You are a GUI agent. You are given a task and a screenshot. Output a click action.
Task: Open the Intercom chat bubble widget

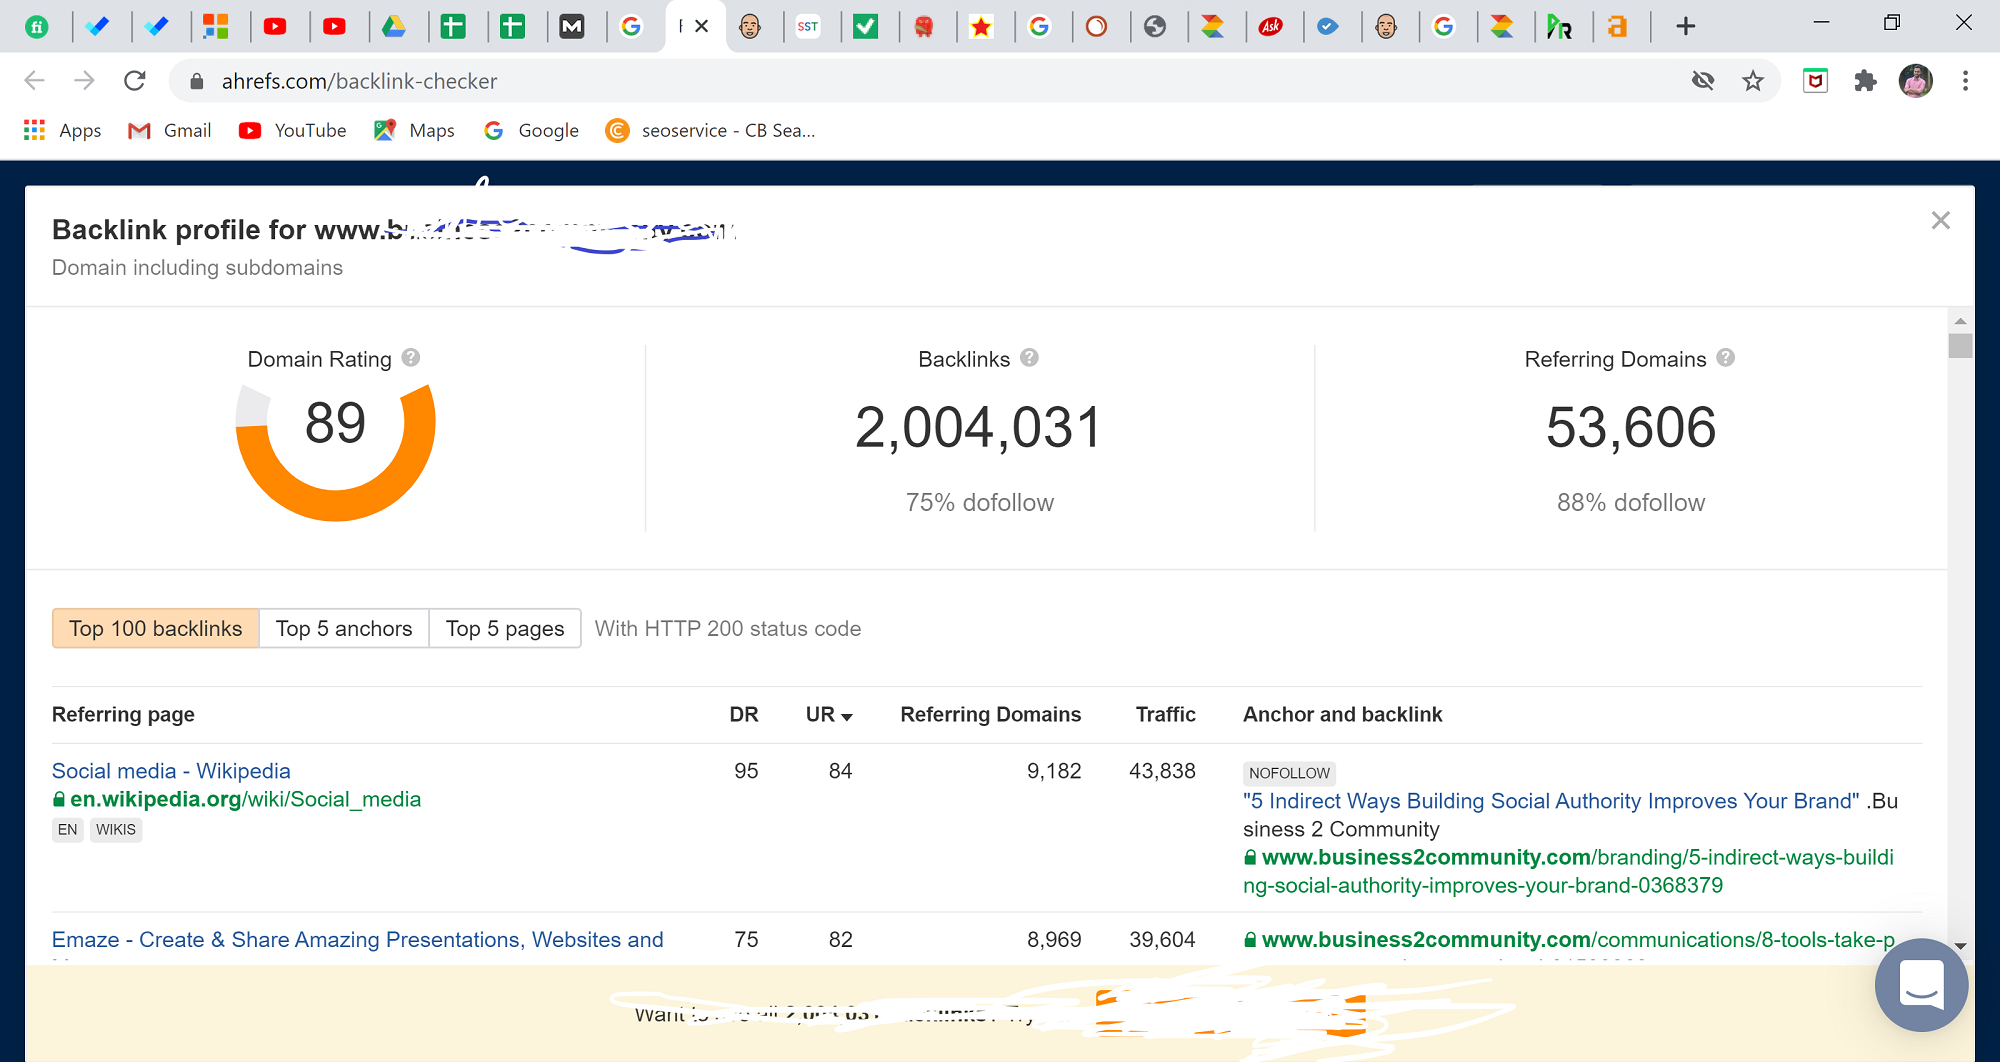pyautogui.click(x=1921, y=985)
